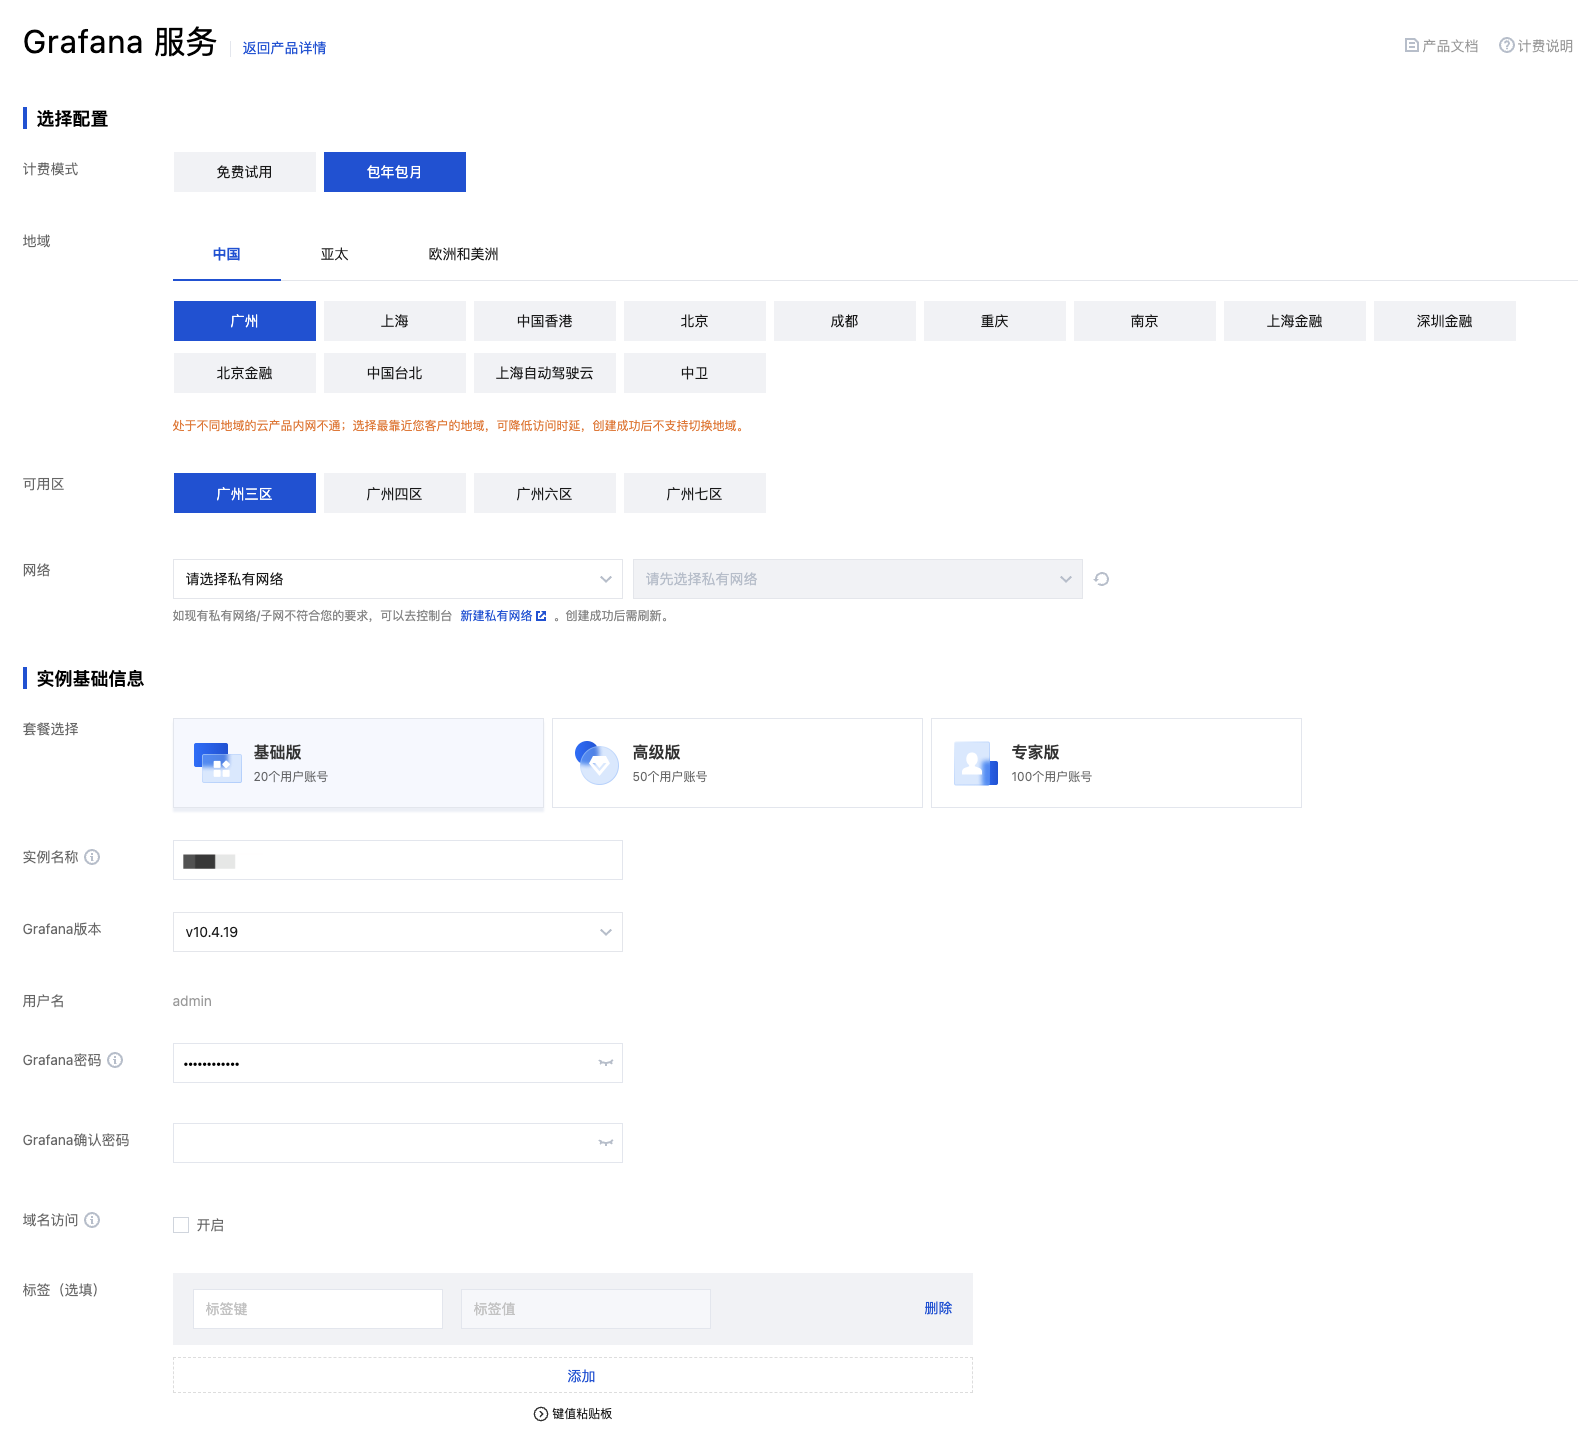This screenshot has width=1578, height=1432.
Task: Select the 中国香港 region button
Action: pyautogui.click(x=545, y=321)
